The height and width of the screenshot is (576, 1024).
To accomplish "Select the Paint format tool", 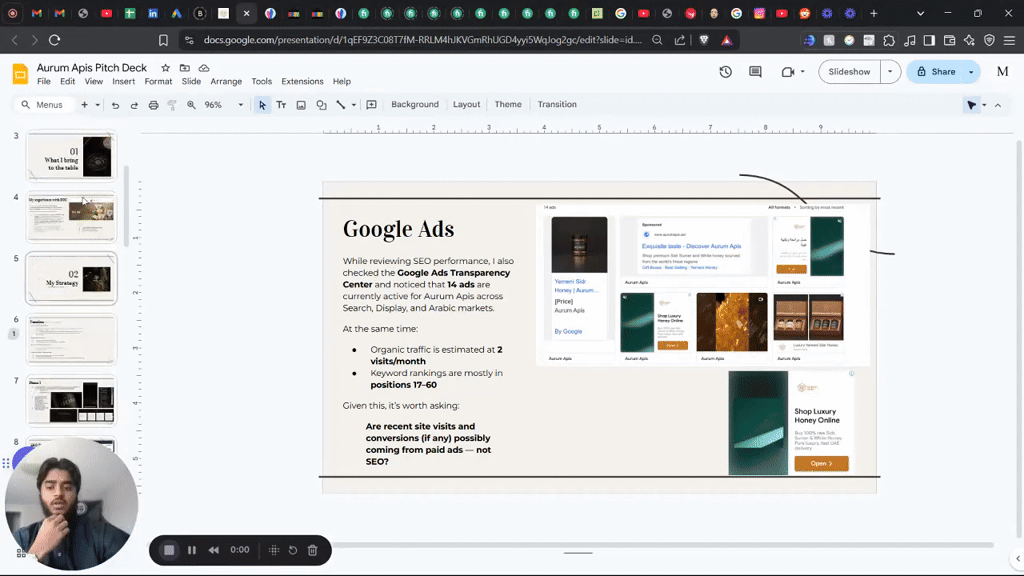I will click(x=172, y=104).
